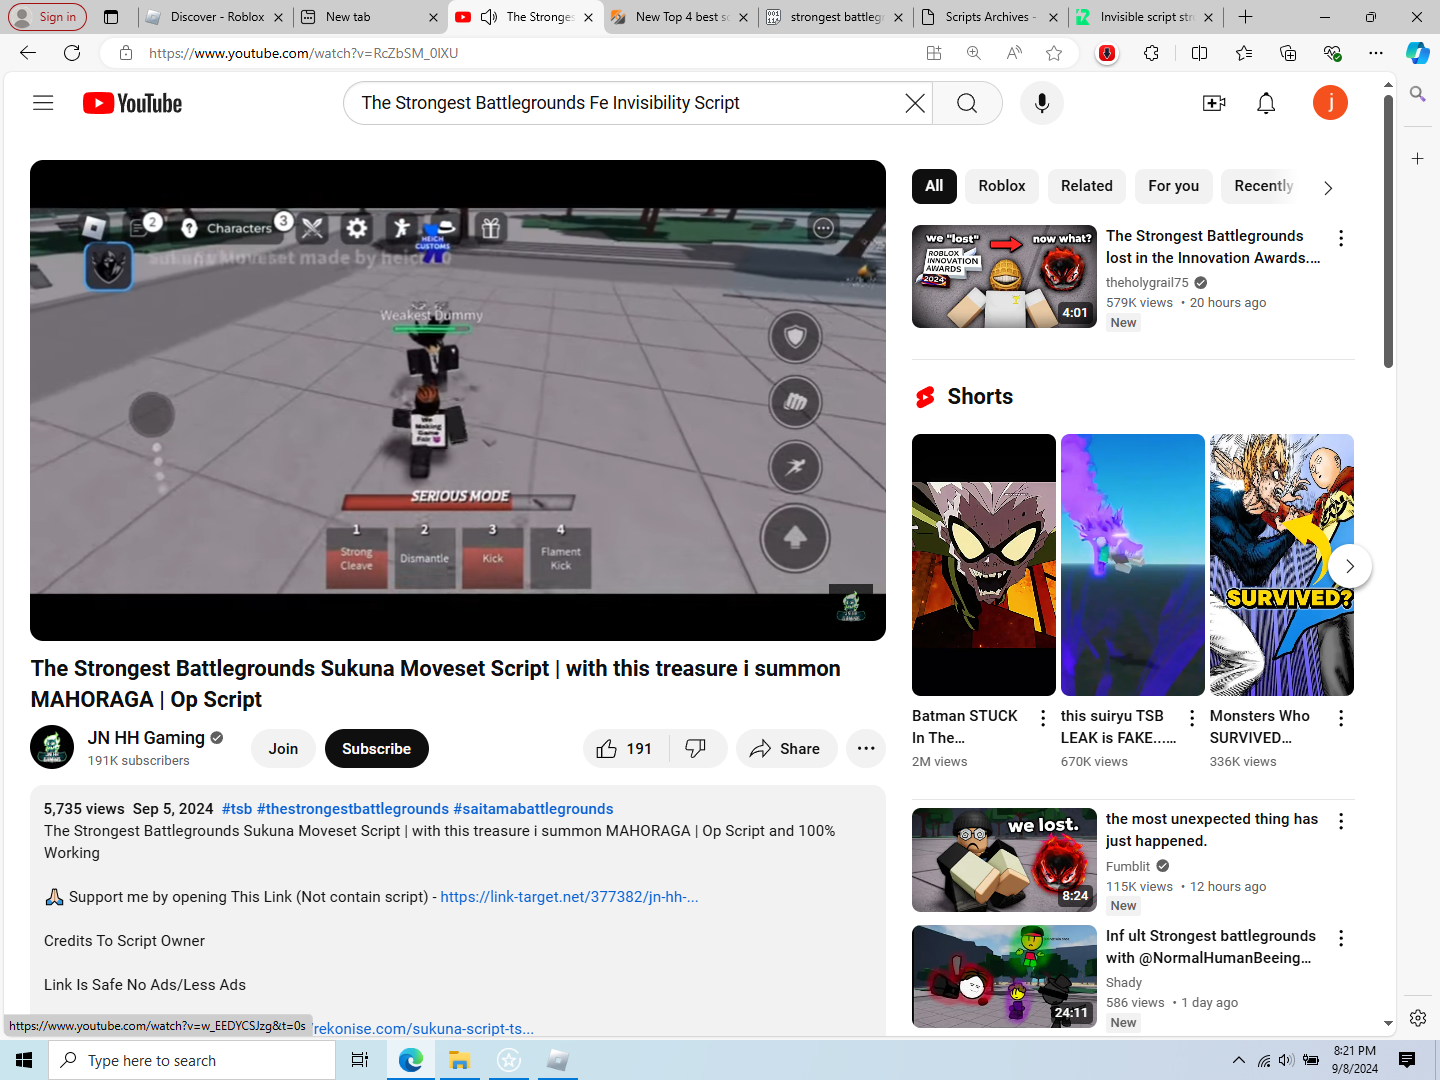Switch to Scripts Archives tab
This screenshot has width=1440, height=1080.
[x=990, y=17]
